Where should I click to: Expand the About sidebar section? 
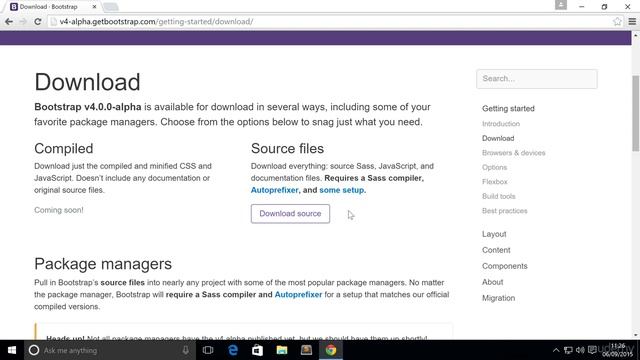click(x=492, y=282)
